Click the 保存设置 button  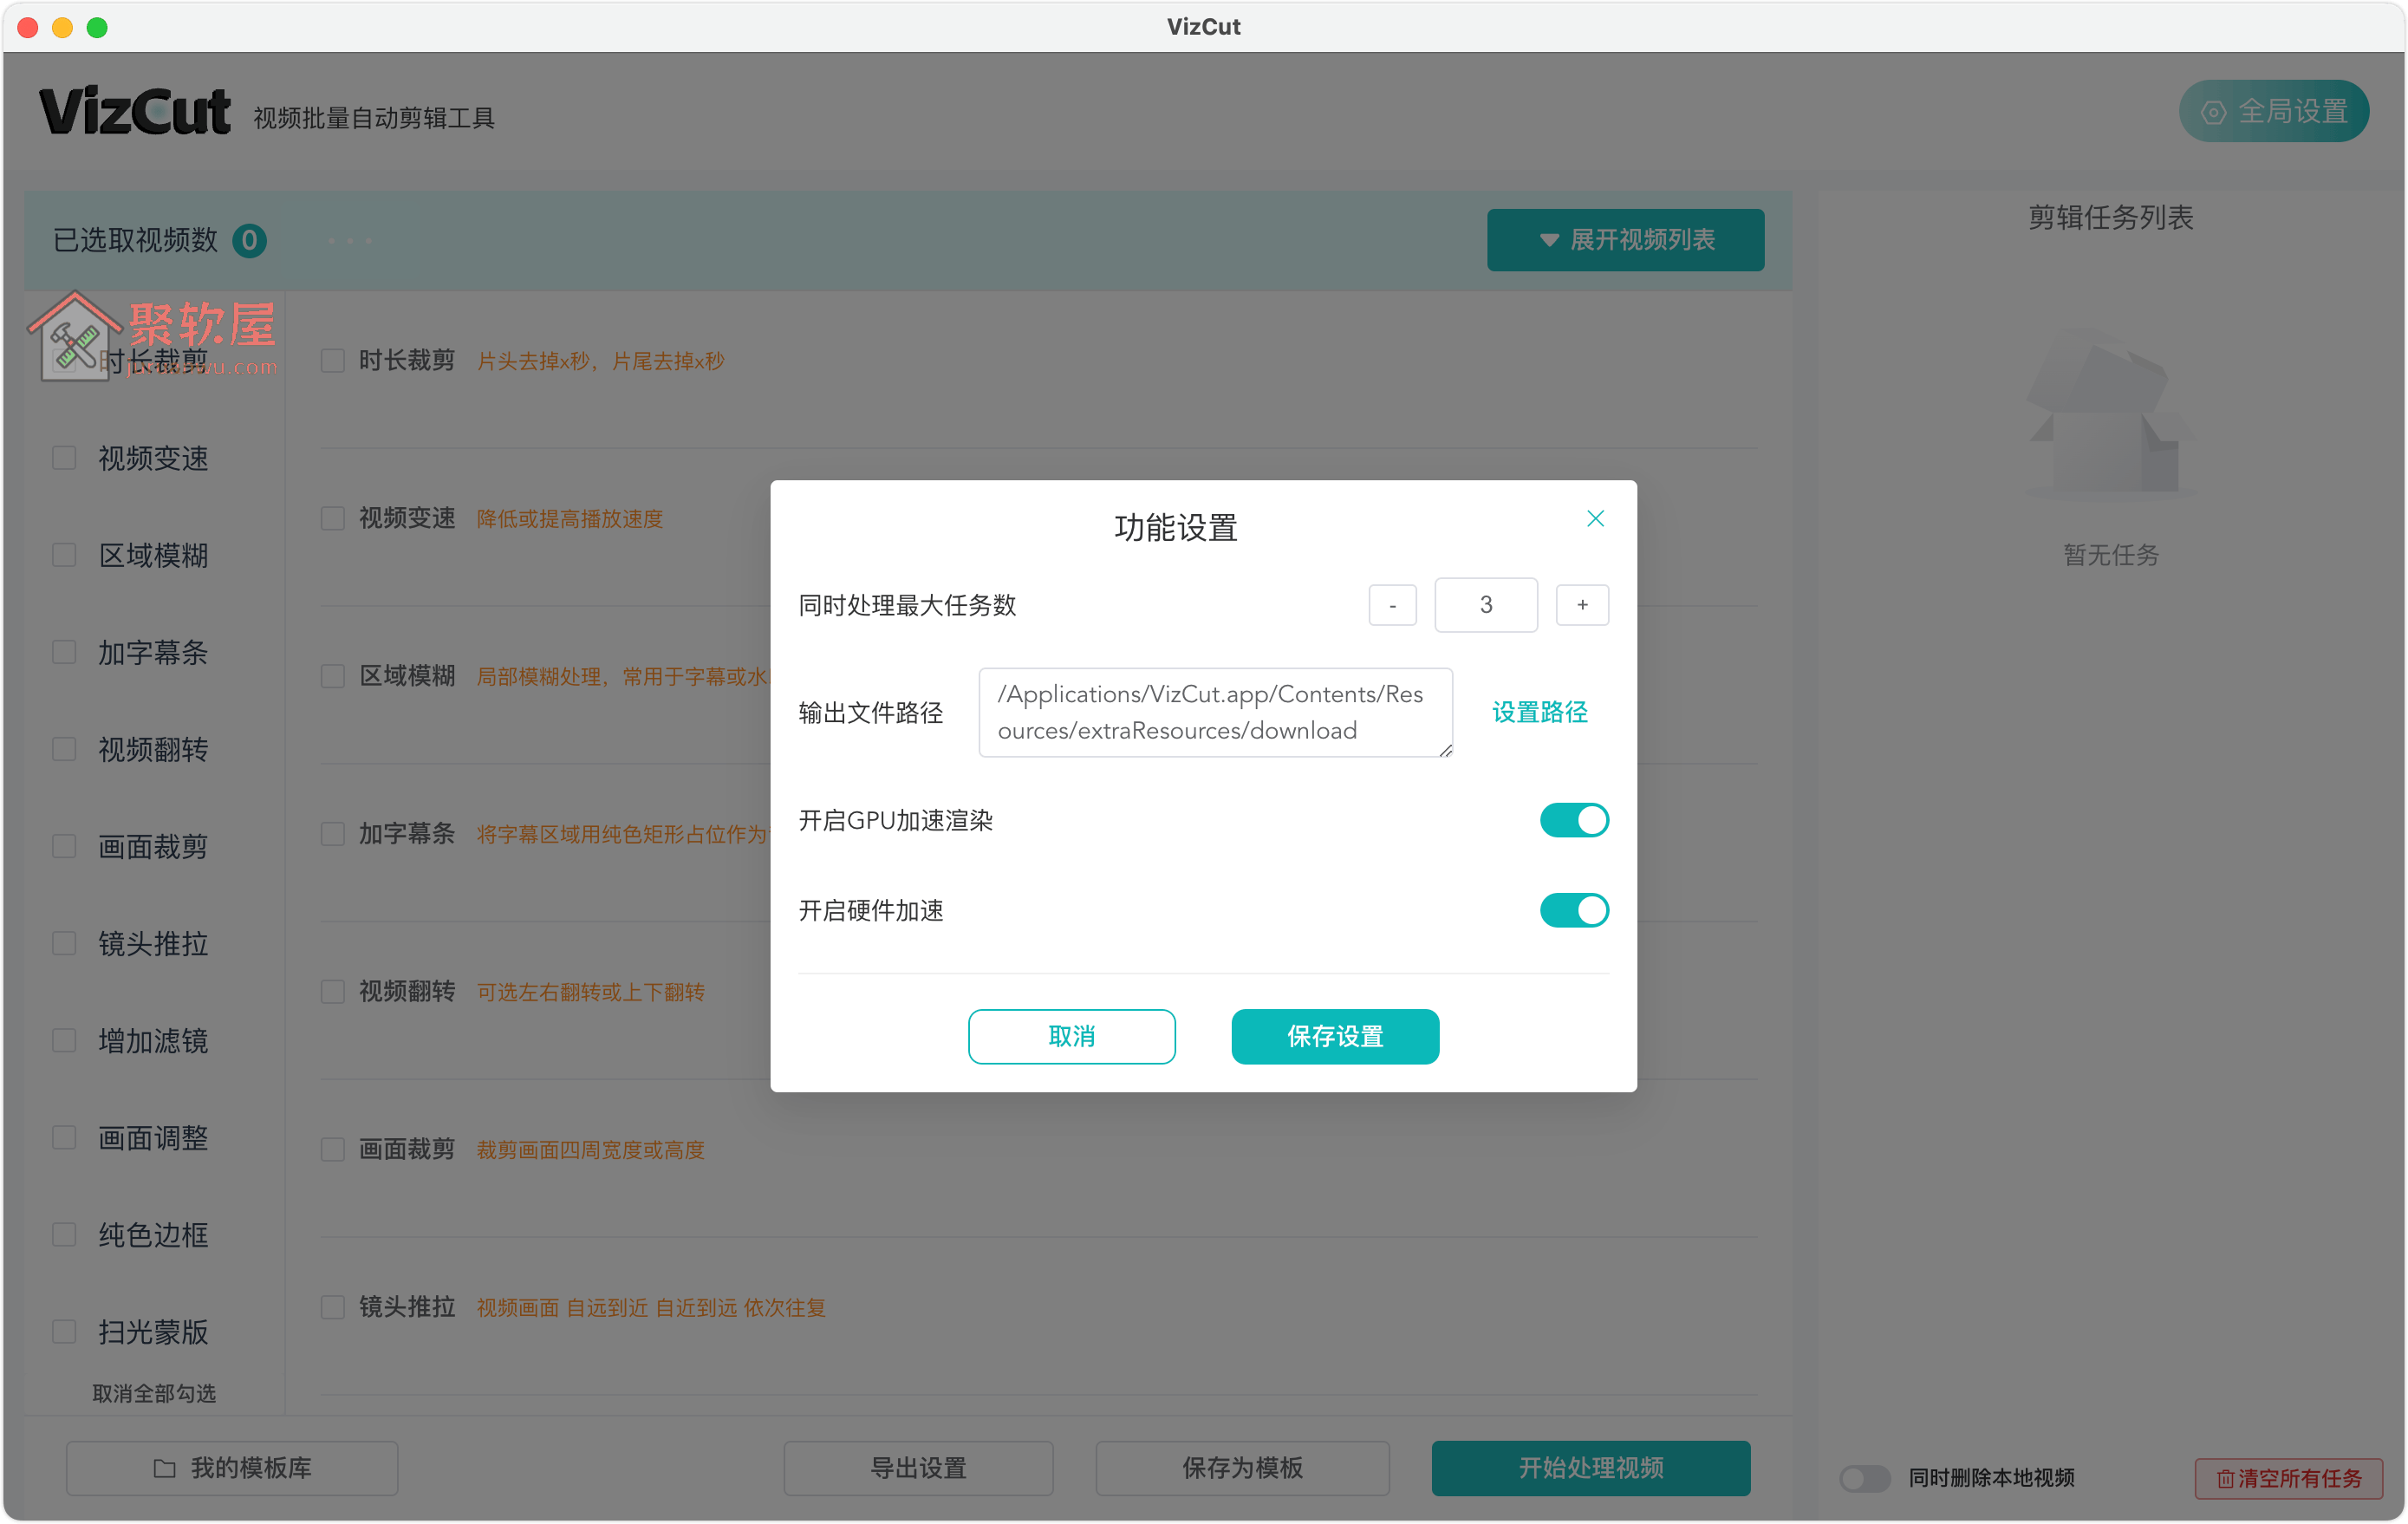1335,1037
